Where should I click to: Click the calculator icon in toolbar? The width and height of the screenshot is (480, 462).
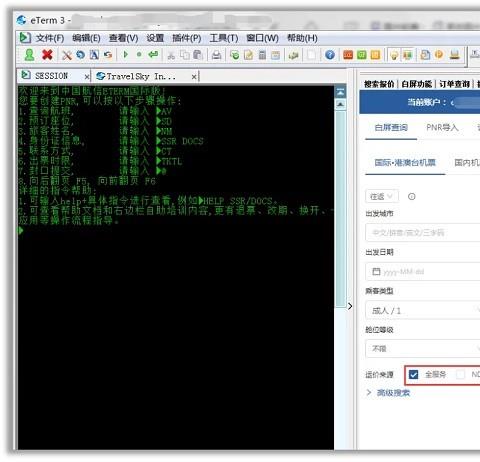[x=262, y=55]
